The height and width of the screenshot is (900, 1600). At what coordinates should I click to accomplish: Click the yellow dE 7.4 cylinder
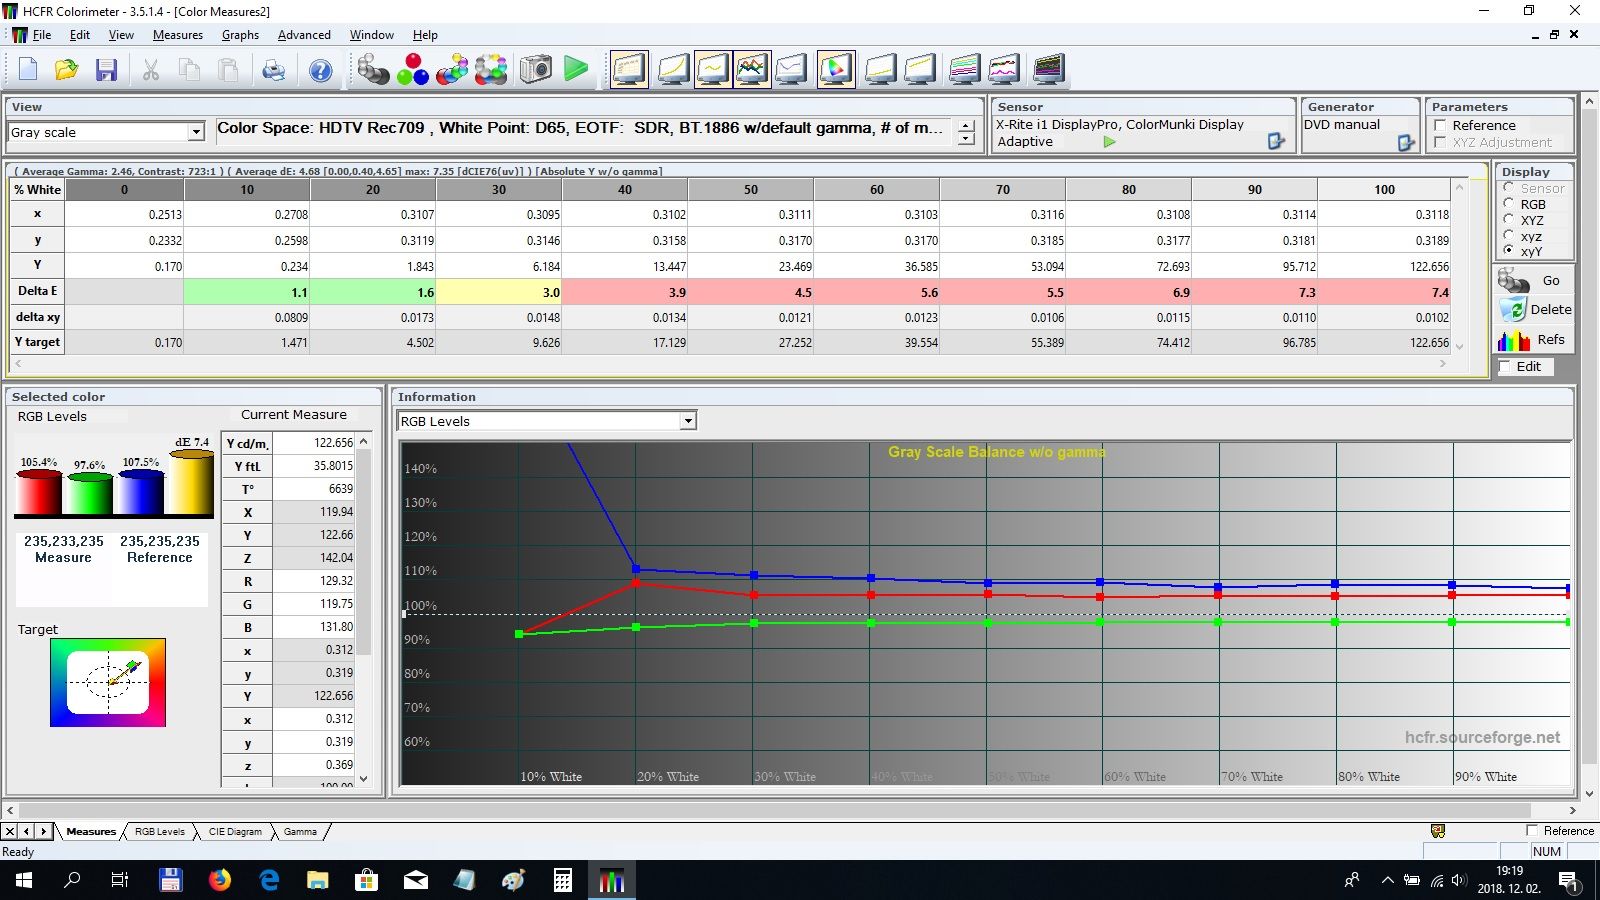(x=191, y=482)
